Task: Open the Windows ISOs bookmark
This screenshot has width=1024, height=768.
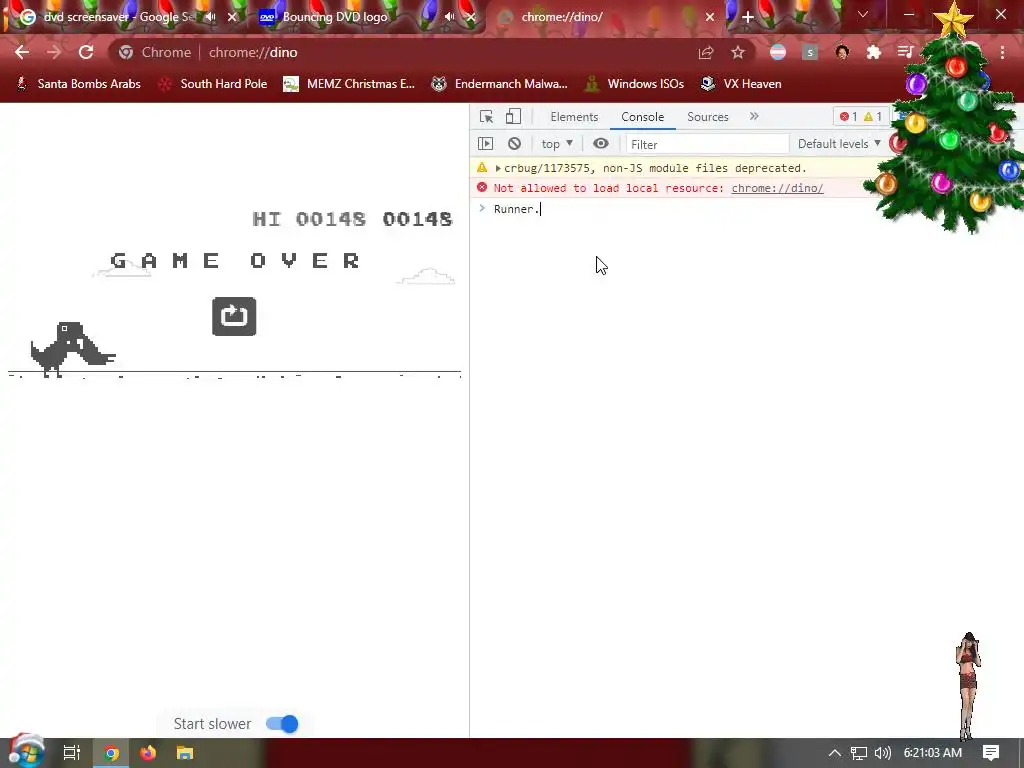Action: point(634,84)
